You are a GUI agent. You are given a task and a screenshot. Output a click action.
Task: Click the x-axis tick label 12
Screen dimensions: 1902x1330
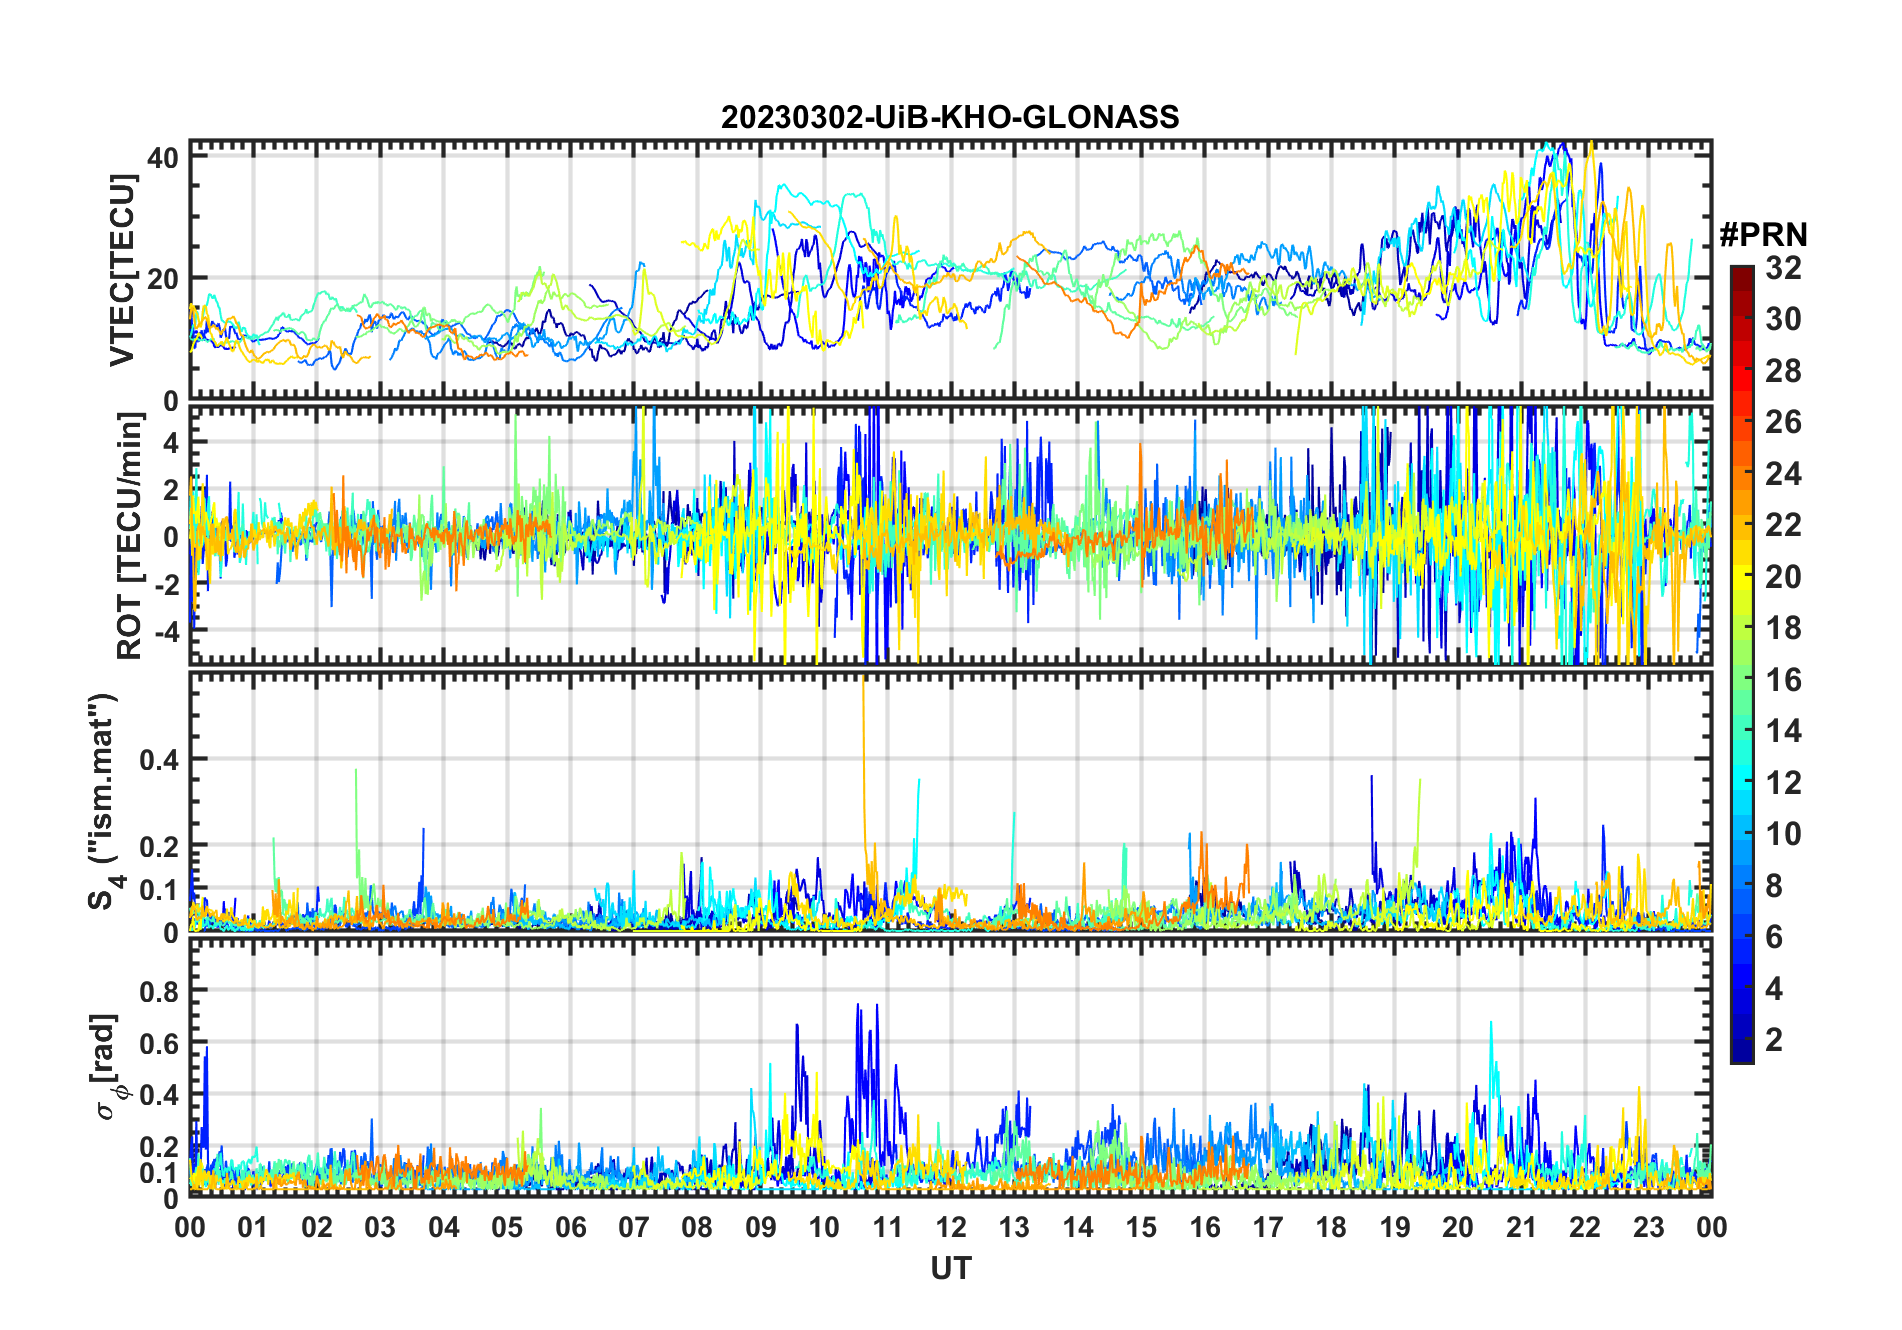[x=950, y=1227]
